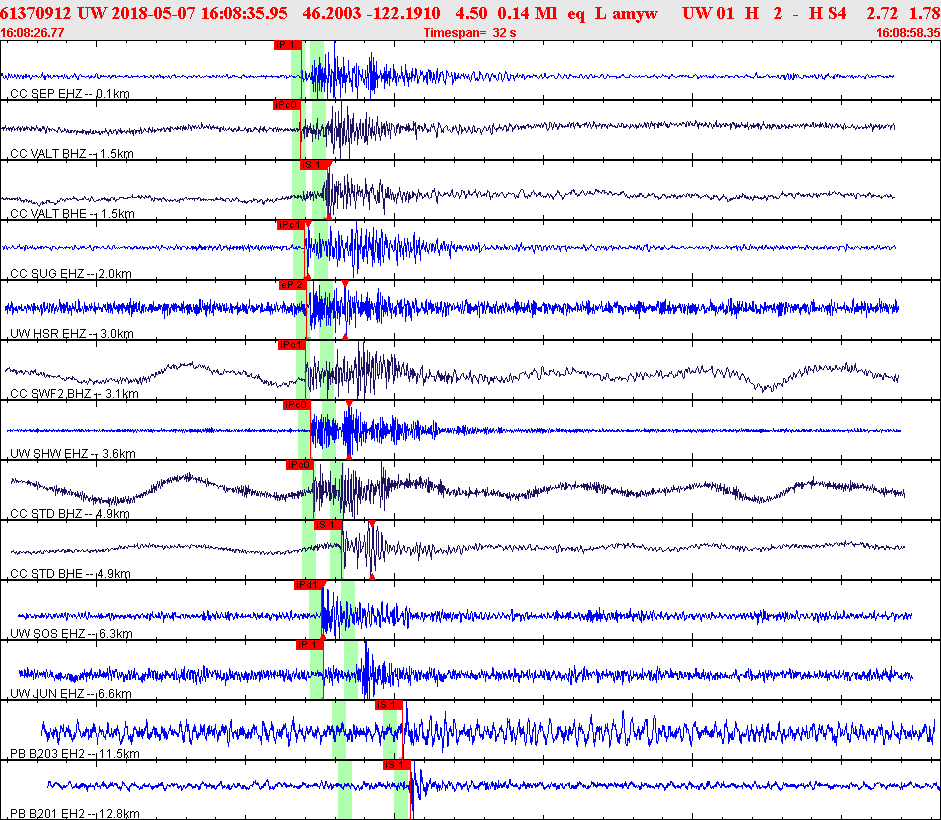Click the 'CC VALT BHZ -- 1.5km' station label

[72, 154]
